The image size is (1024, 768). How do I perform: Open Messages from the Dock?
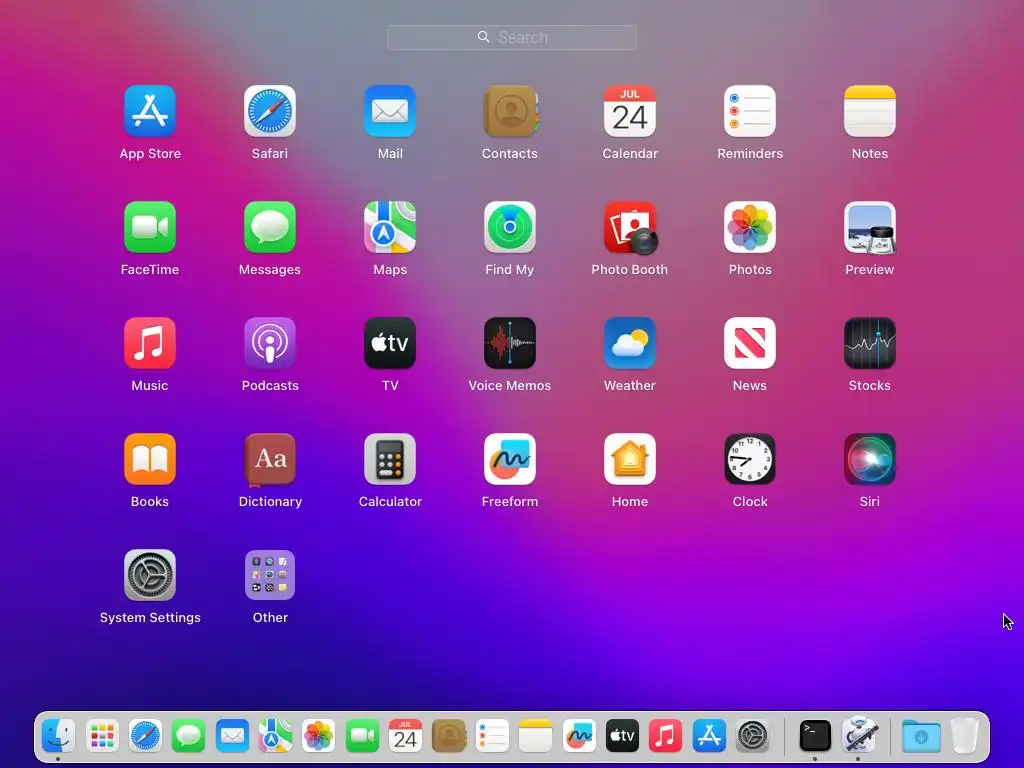tap(189, 736)
